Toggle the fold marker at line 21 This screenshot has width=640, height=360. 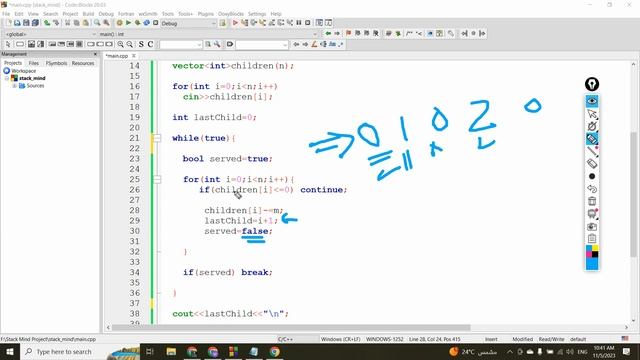coord(157,138)
